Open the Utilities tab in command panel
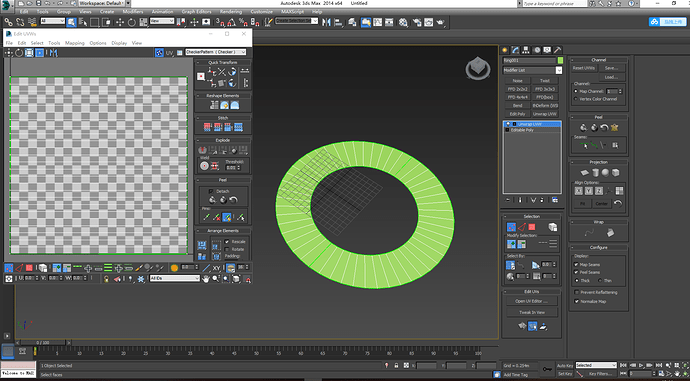 [x=558, y=50]
